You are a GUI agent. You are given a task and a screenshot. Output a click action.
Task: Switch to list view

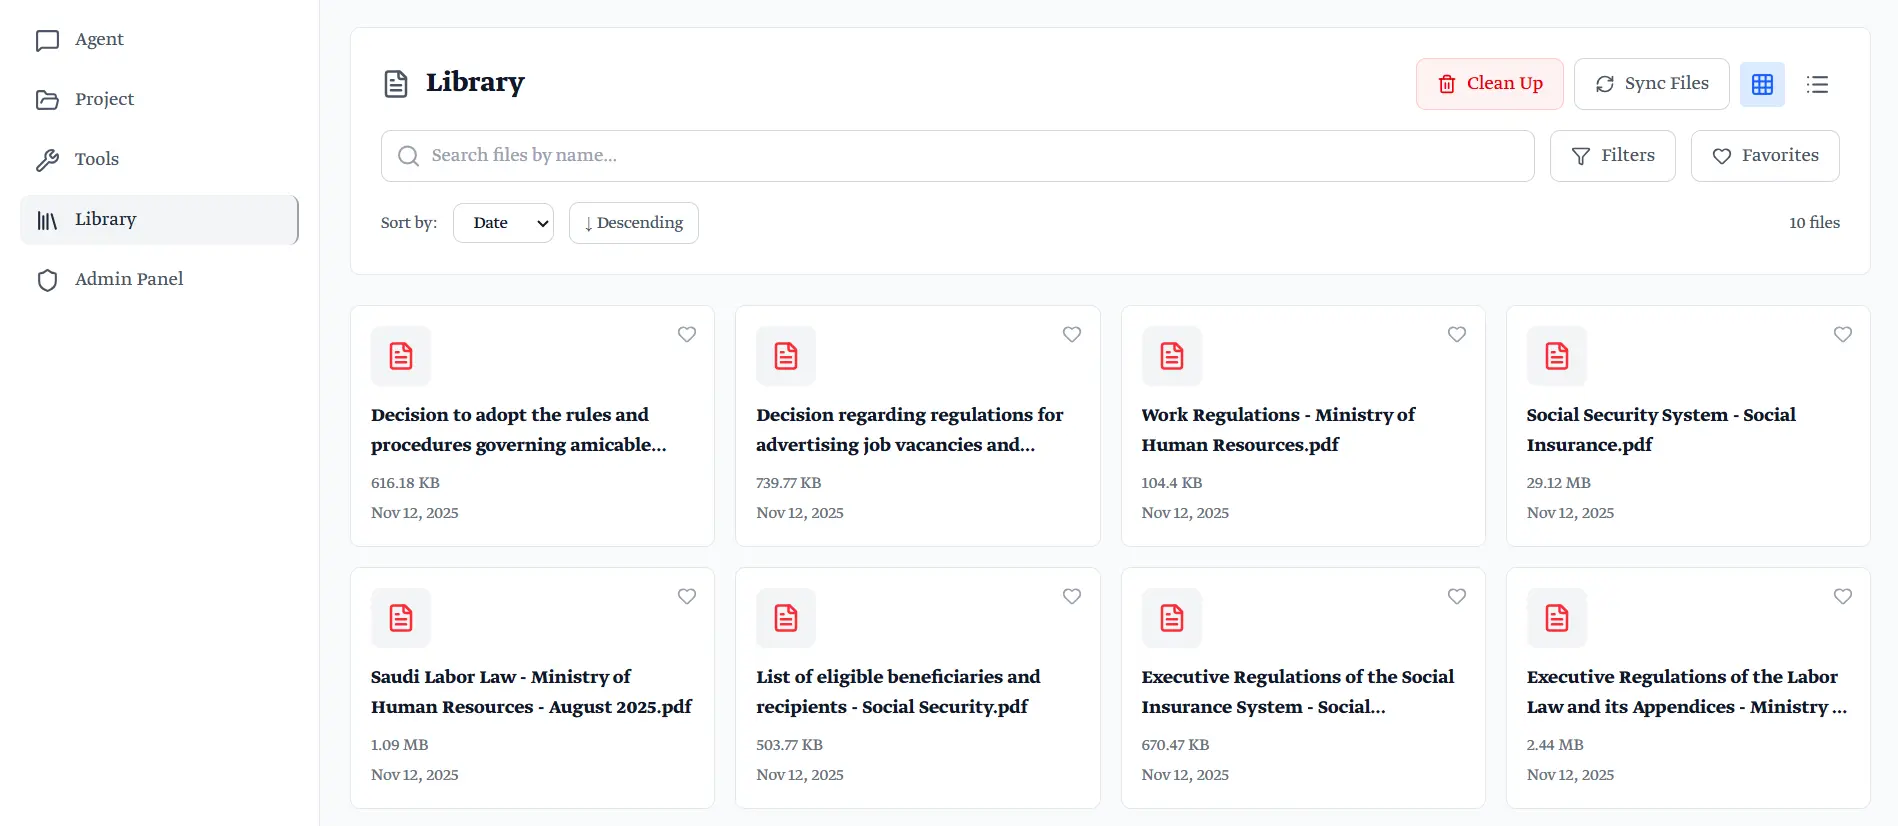(x=1817, y=84)
